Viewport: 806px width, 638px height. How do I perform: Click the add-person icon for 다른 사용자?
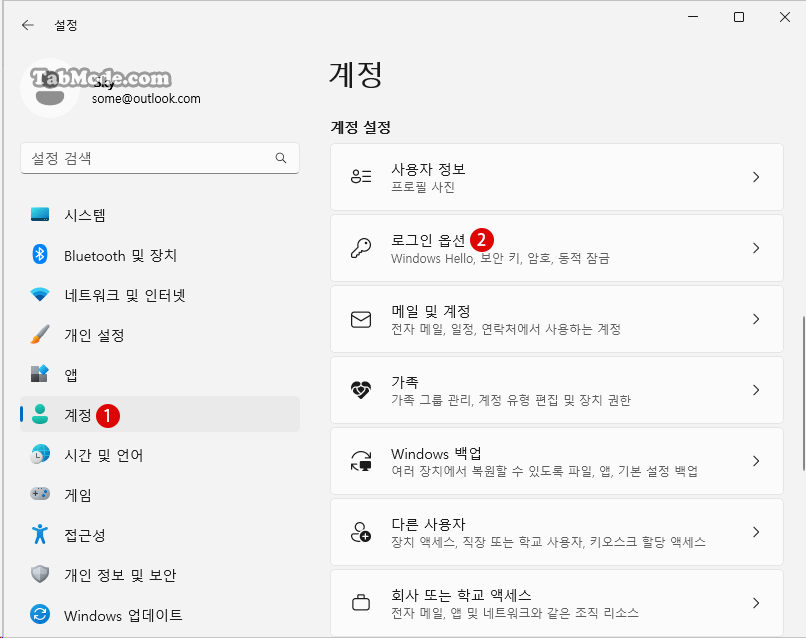click(x=361, y=532)
